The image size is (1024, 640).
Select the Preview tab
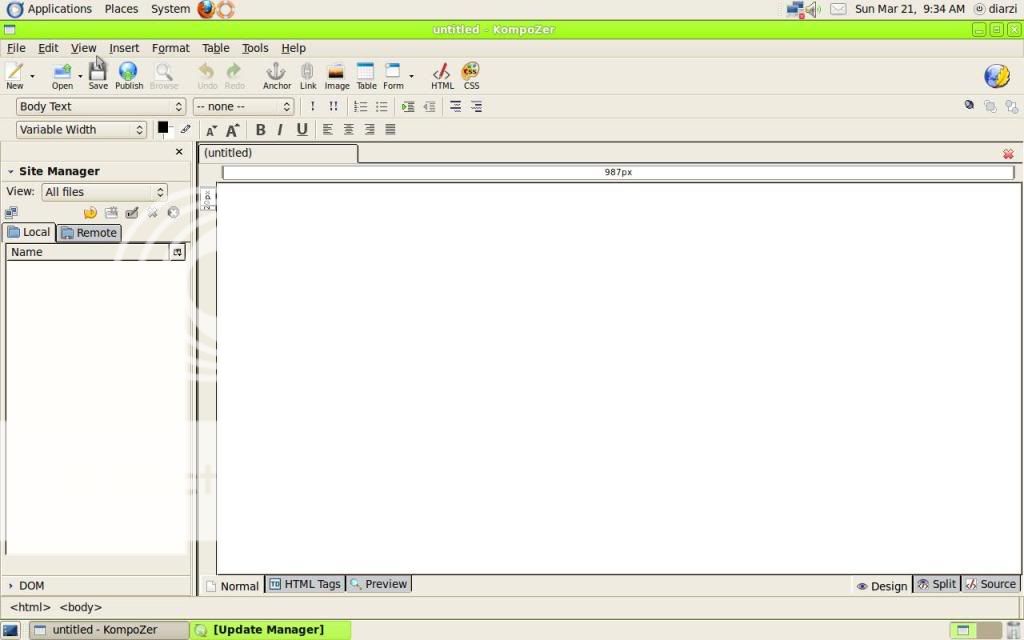tap(378, 584)
